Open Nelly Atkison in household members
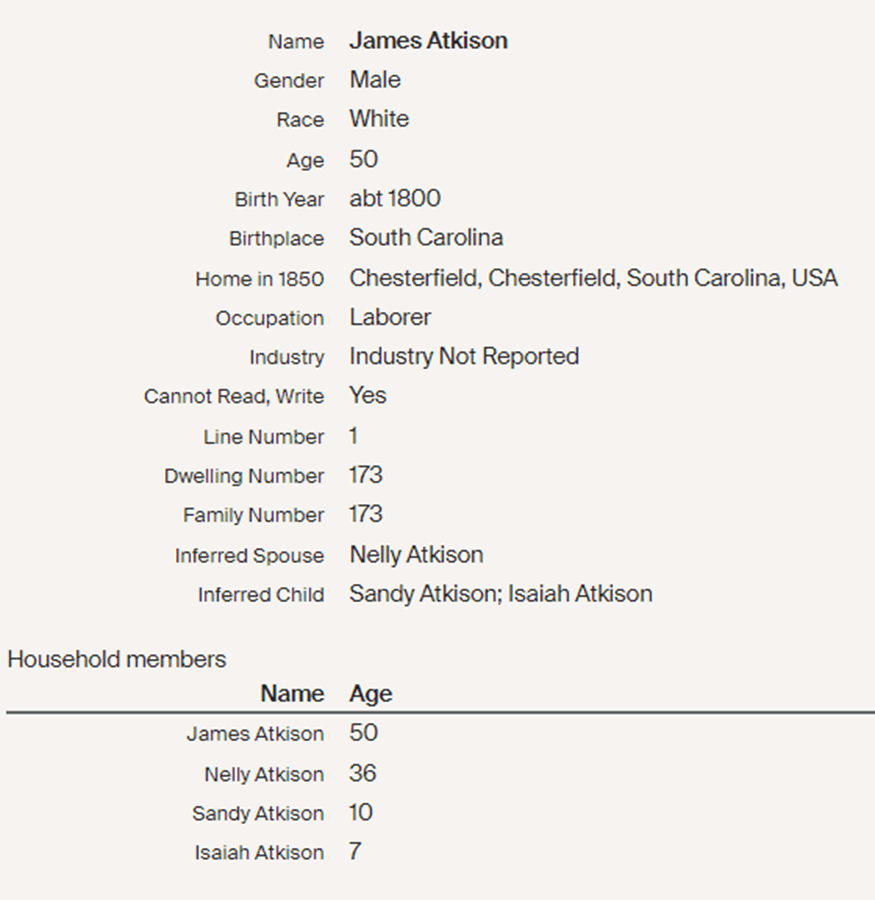The width and height of the screenshot is (875, 900). pyautogui.click(x=264, y=774)
